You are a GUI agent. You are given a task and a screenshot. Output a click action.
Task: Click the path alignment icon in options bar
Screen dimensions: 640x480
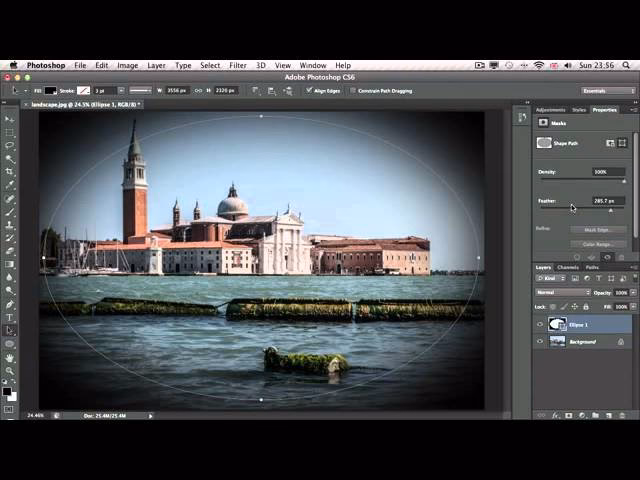(x=271, y=91)
